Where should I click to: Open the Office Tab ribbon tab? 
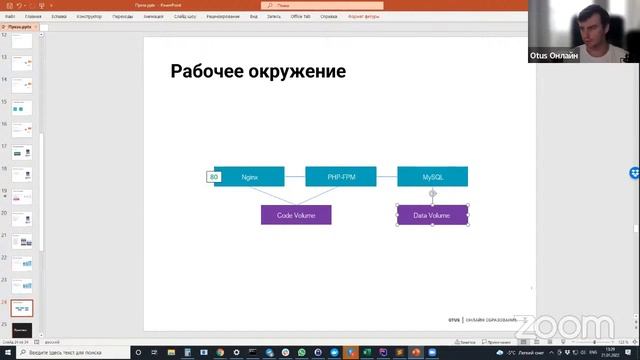(300, 17)
